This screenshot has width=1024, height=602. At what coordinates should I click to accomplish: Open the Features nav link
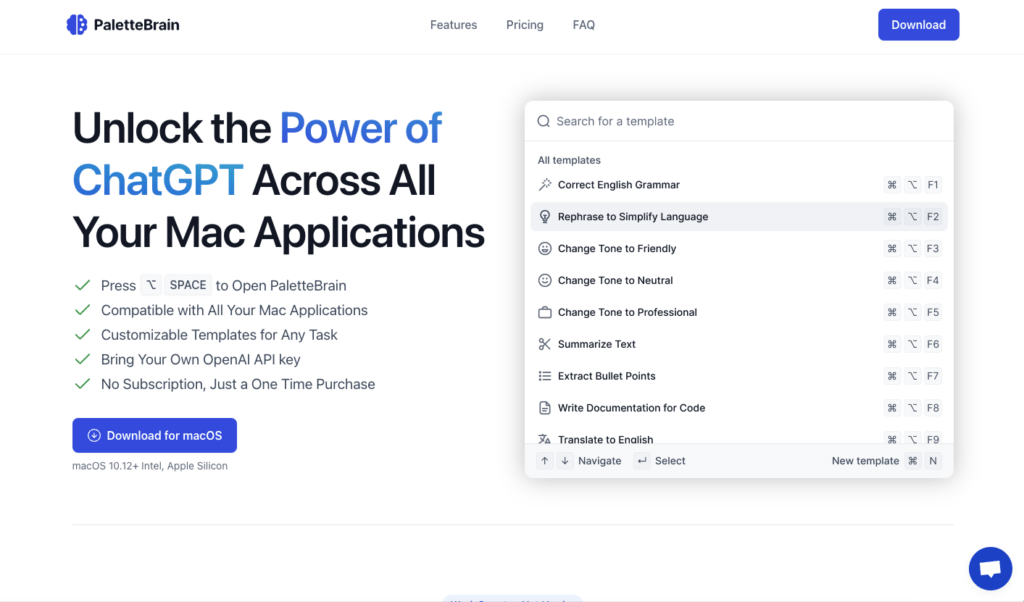453,25
